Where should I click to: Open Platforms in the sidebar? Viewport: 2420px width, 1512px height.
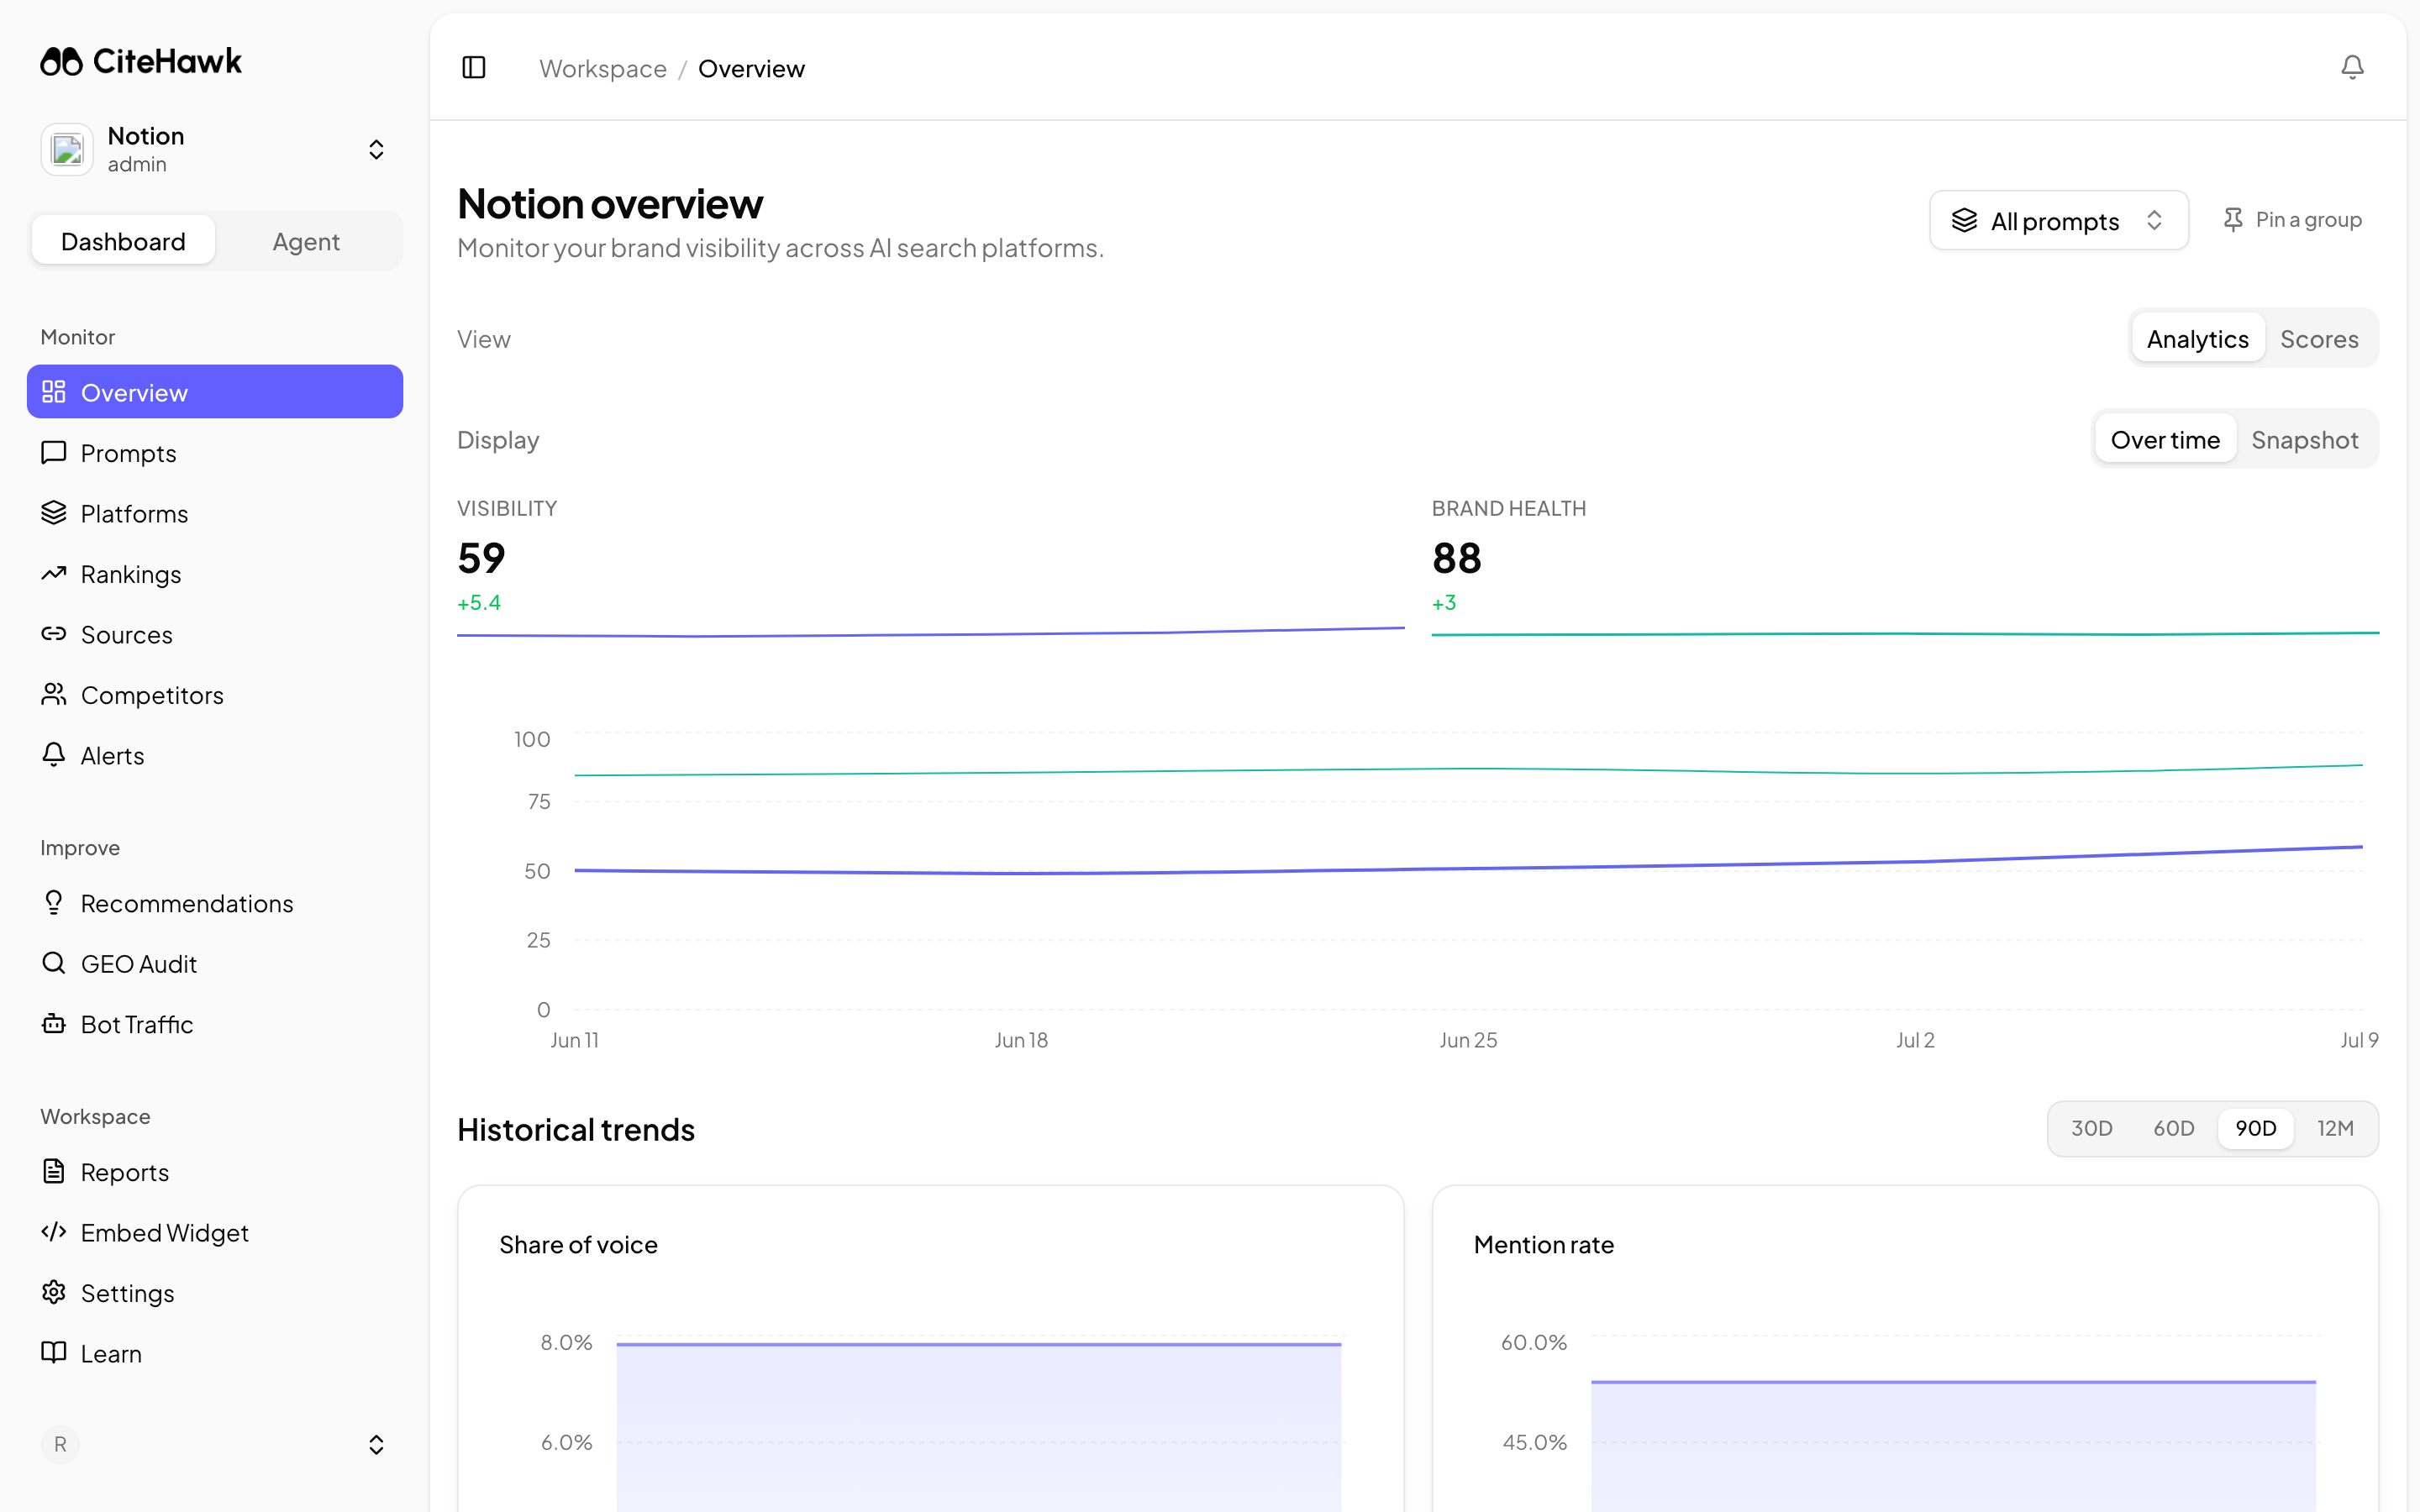click(215, 513)
